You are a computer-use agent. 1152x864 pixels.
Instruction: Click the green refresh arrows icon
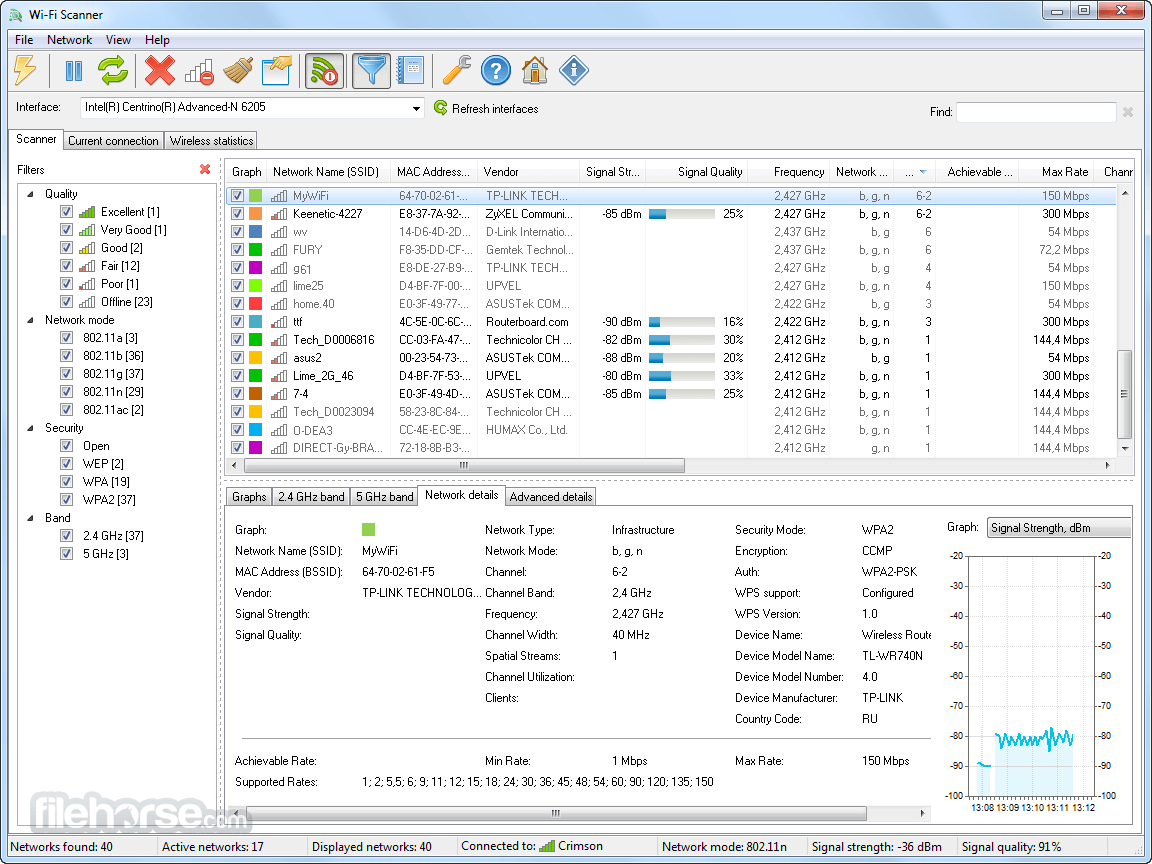pyautogui.click(x=113, y=71)
